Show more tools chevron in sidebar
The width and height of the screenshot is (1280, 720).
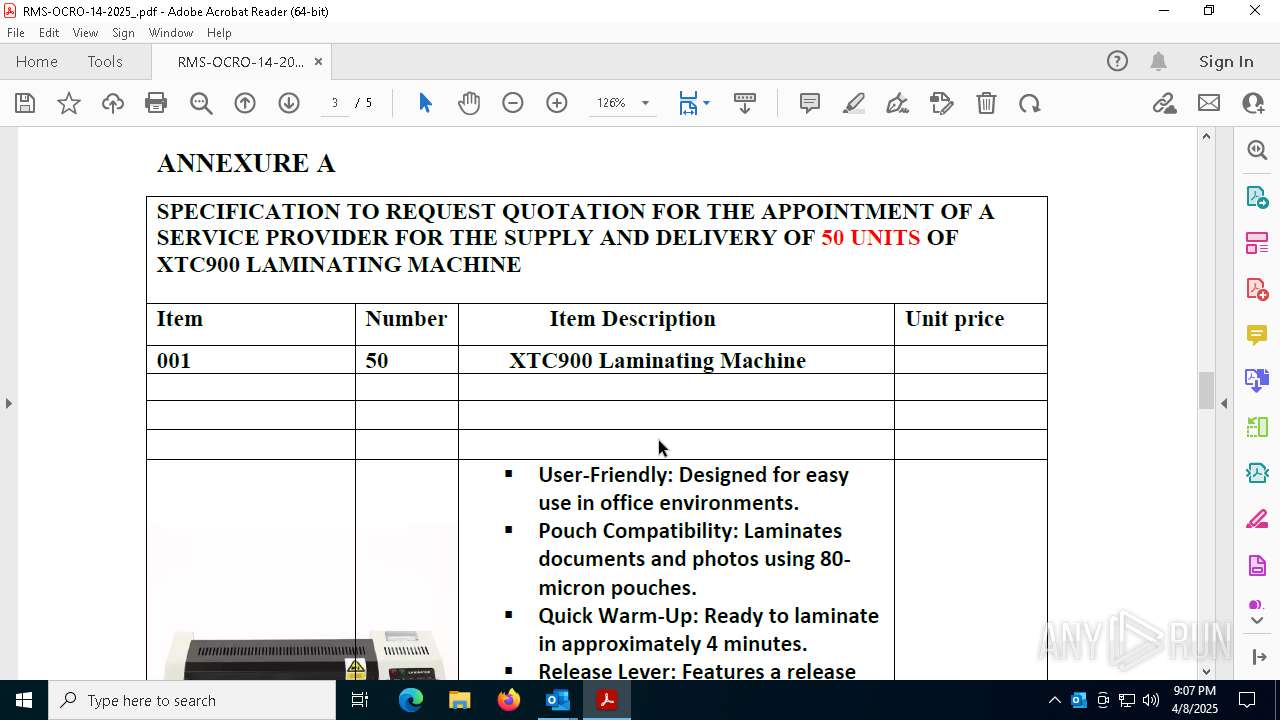1257,621
